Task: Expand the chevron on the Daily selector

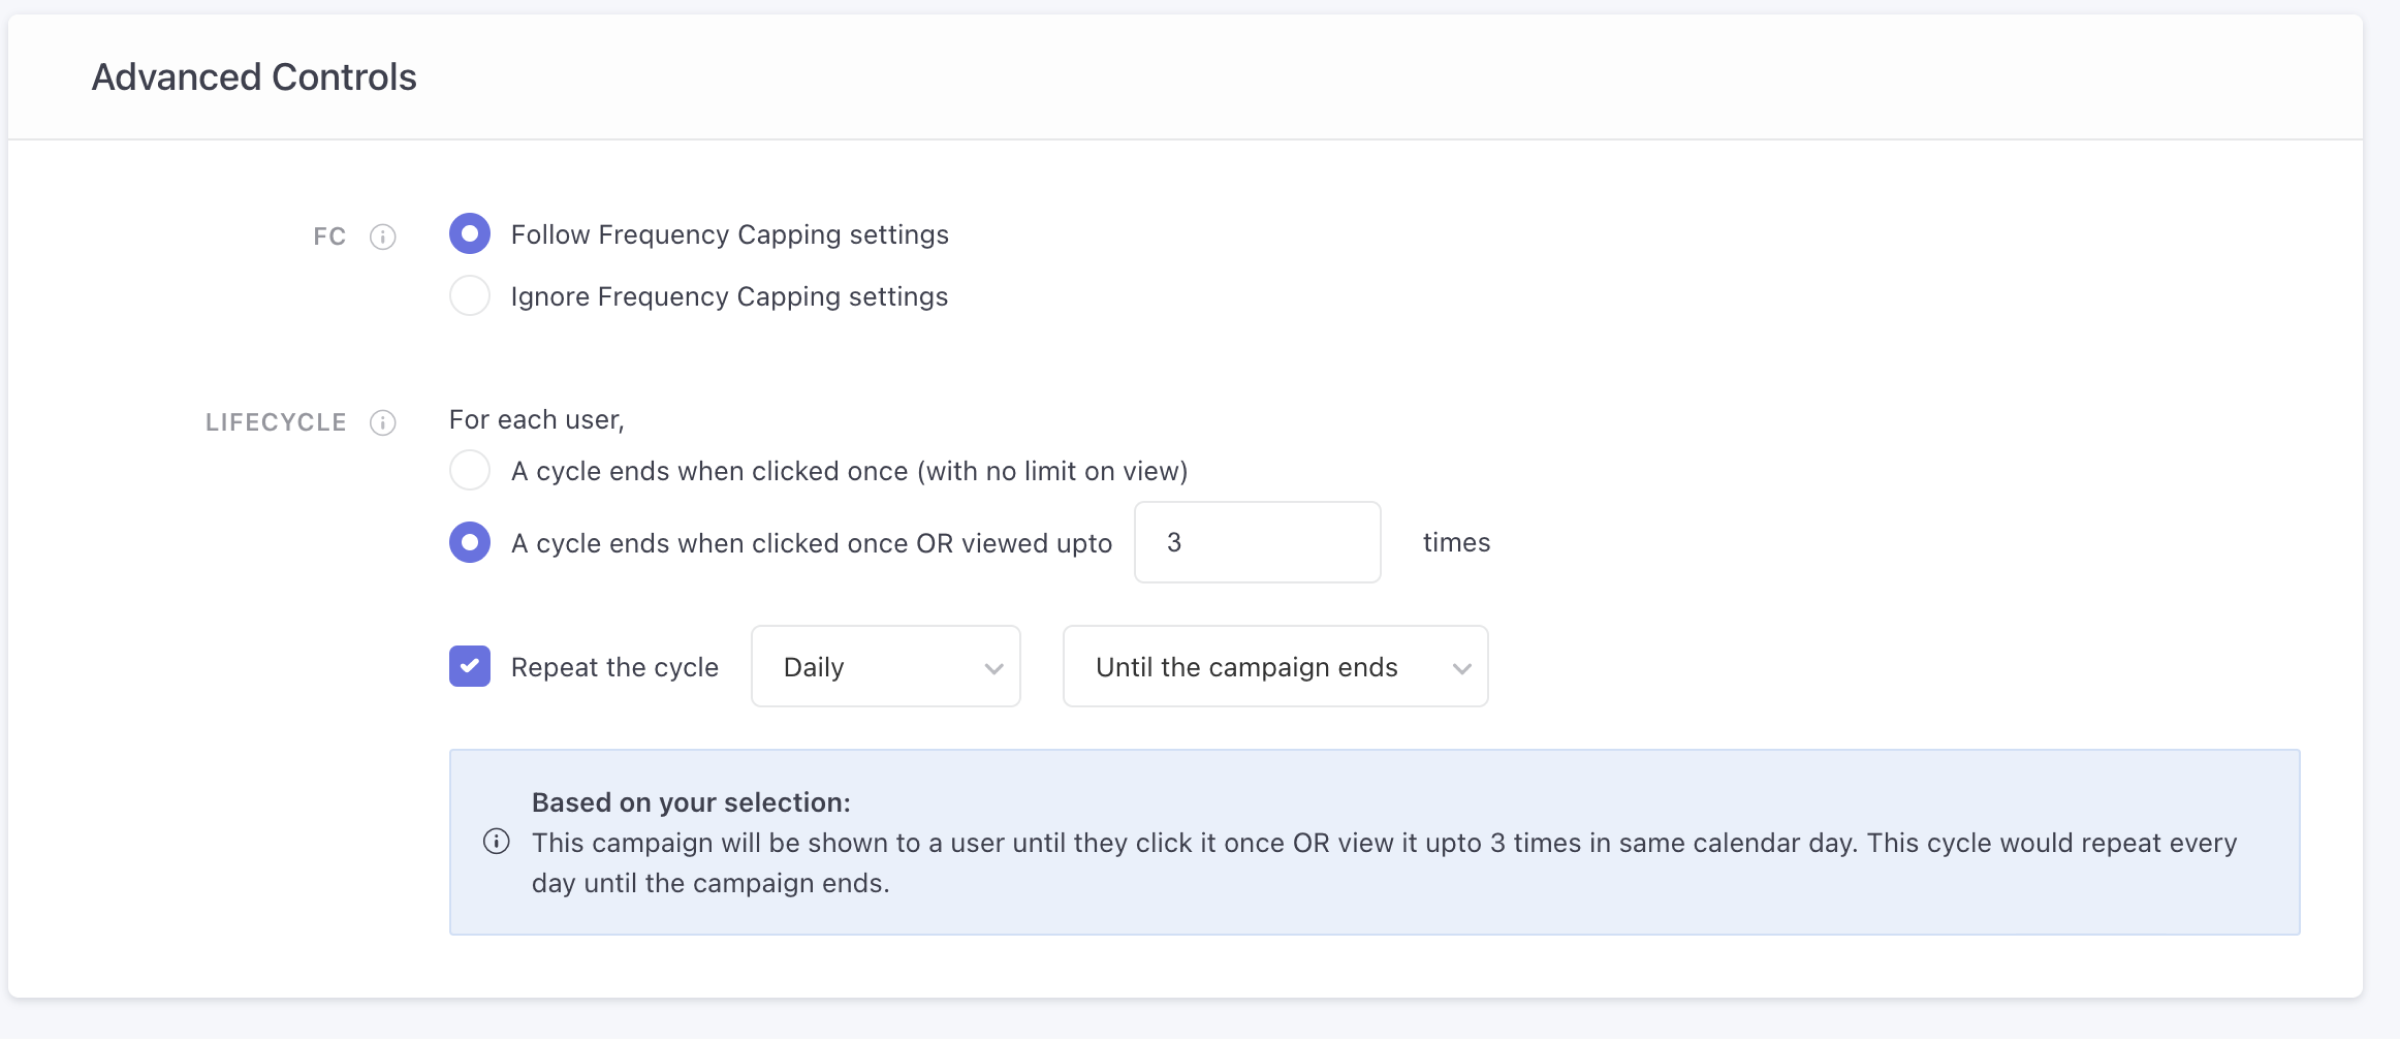Action: [x=993, y=666]
